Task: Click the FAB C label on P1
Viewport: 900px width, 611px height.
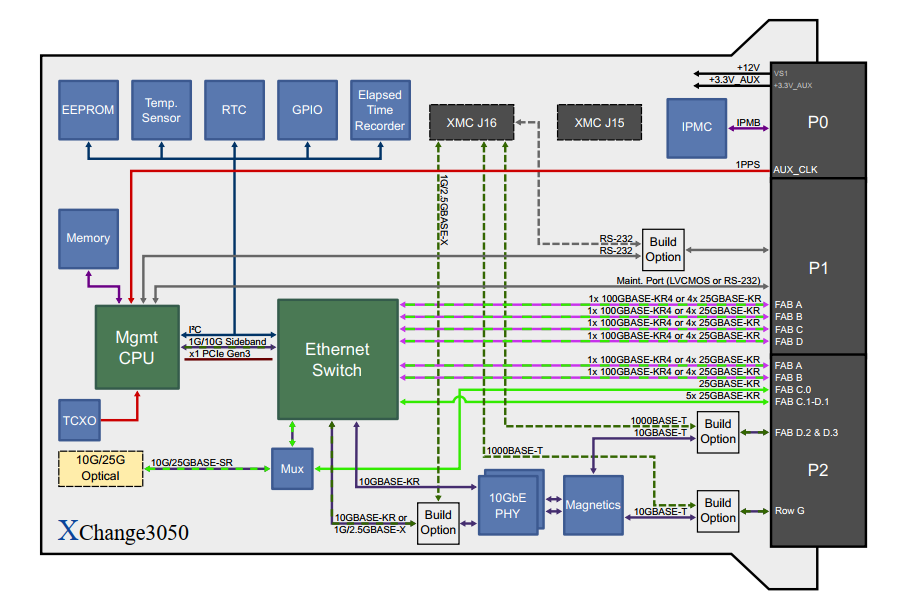Action: point(789,330)
